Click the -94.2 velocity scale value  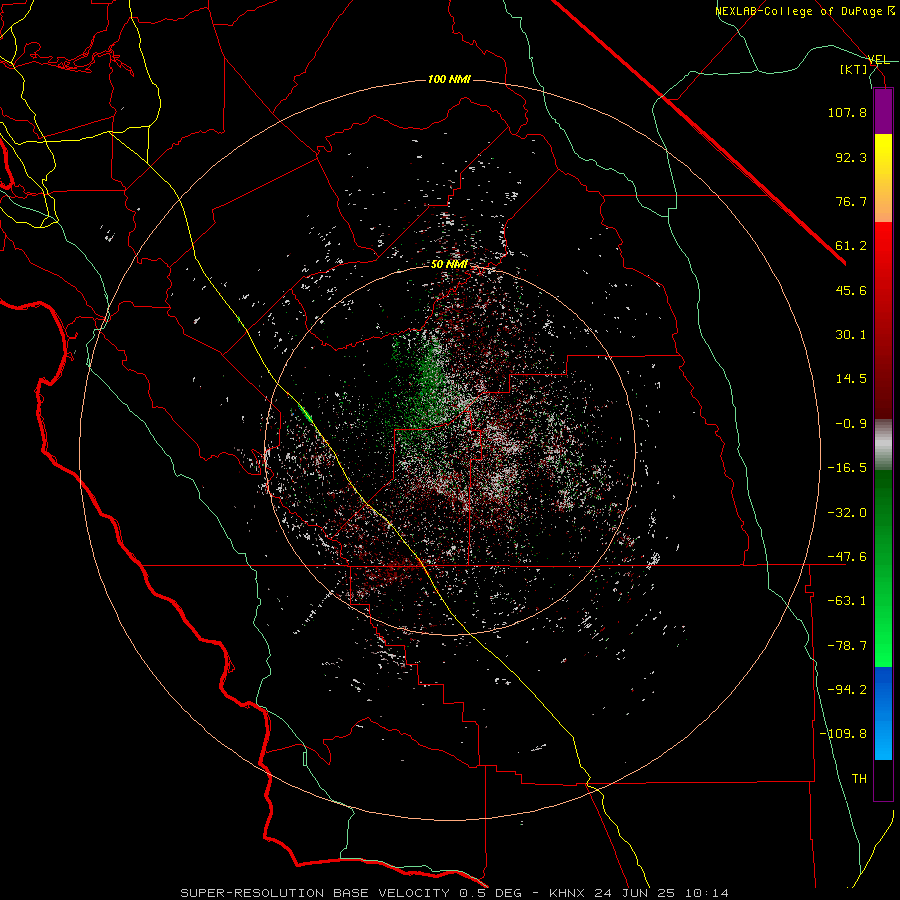pyautogui.click(x=847, y=689)
